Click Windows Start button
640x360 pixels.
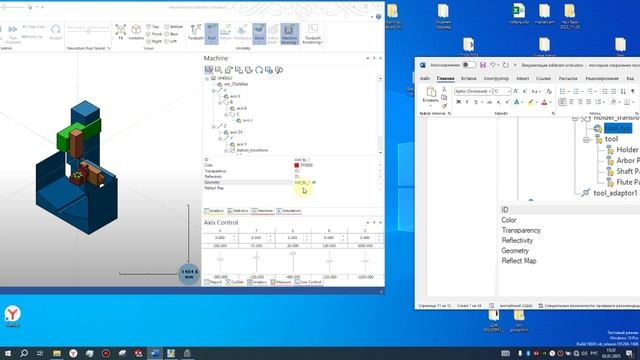point(7,353)
